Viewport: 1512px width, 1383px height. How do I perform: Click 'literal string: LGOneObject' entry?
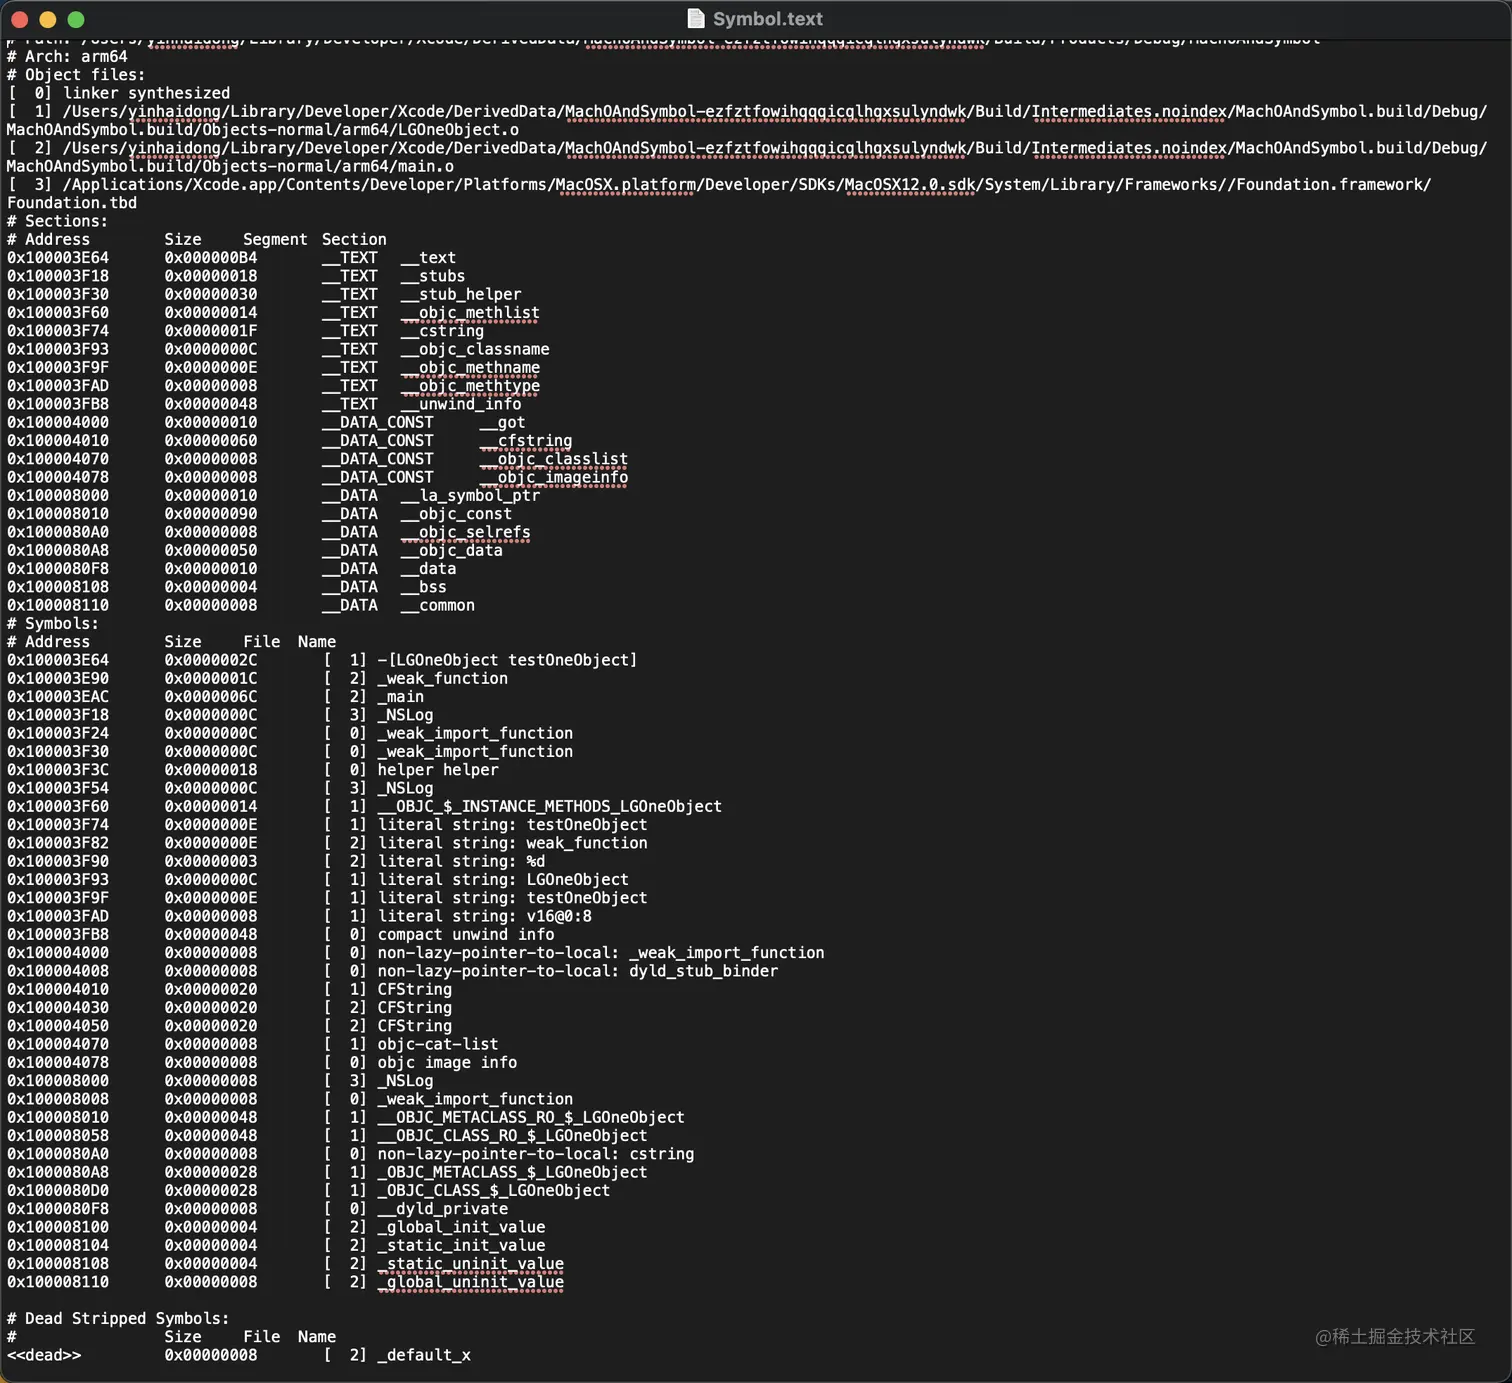(x=503, y=880)
